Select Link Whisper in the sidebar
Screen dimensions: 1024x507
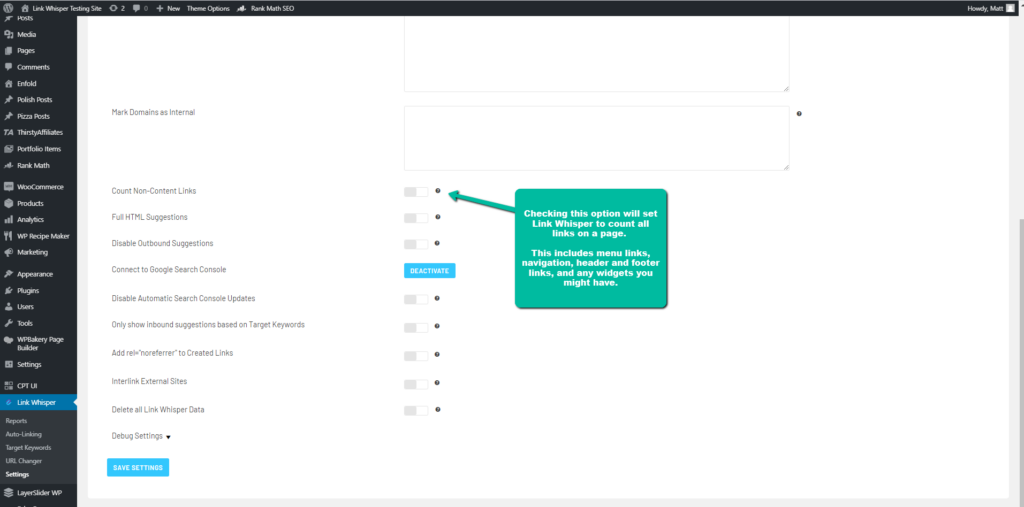click(x=39, y=402)
